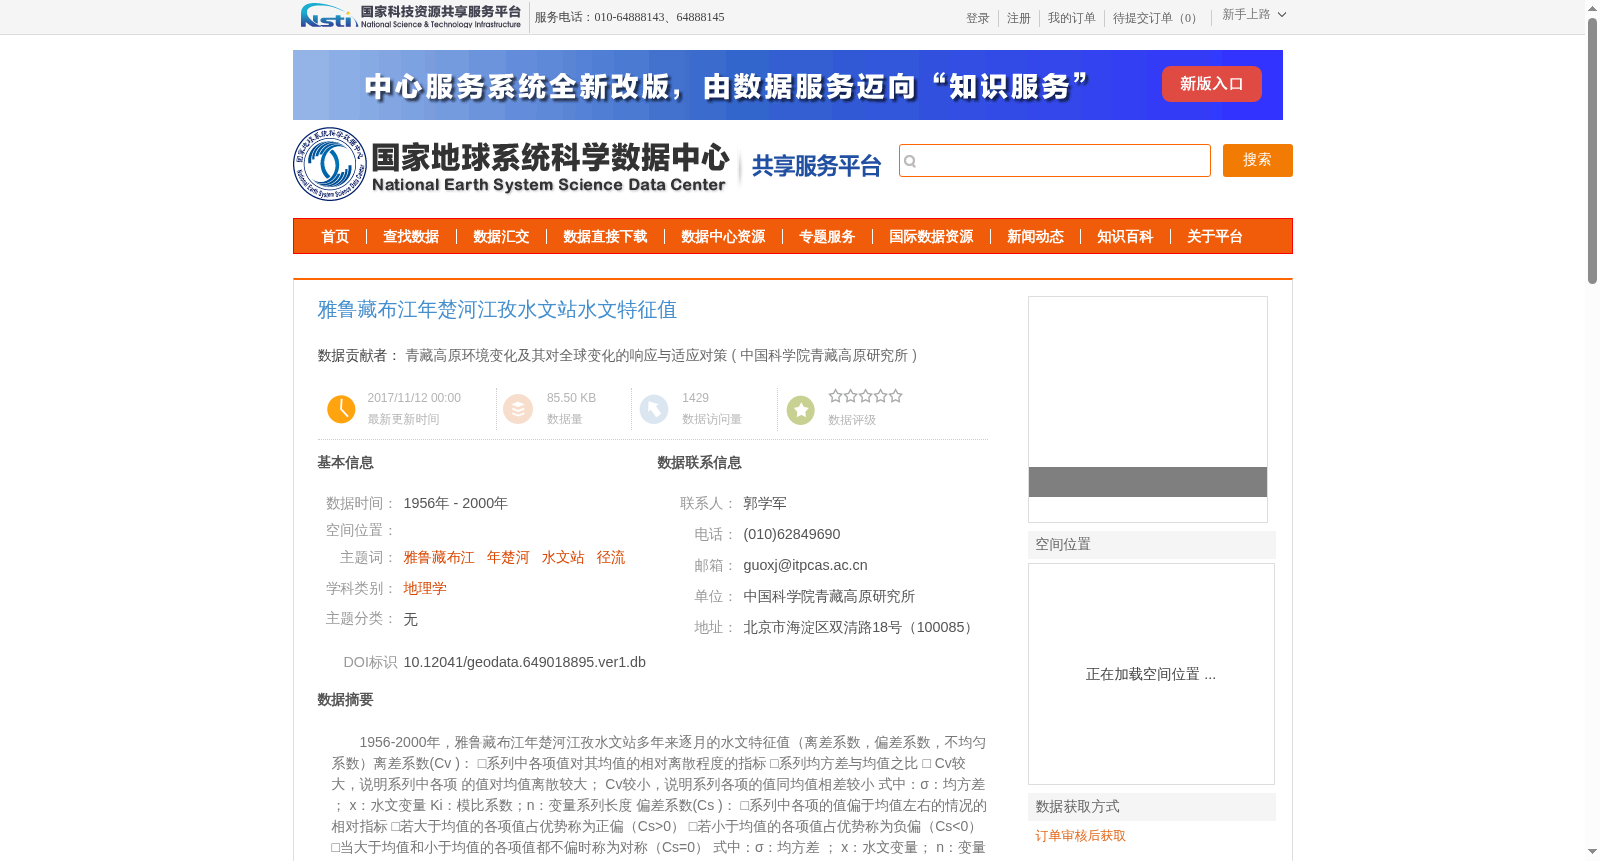Click the green star rating icon
This screenshot has width=1600, height=861.
coord(801,410)
